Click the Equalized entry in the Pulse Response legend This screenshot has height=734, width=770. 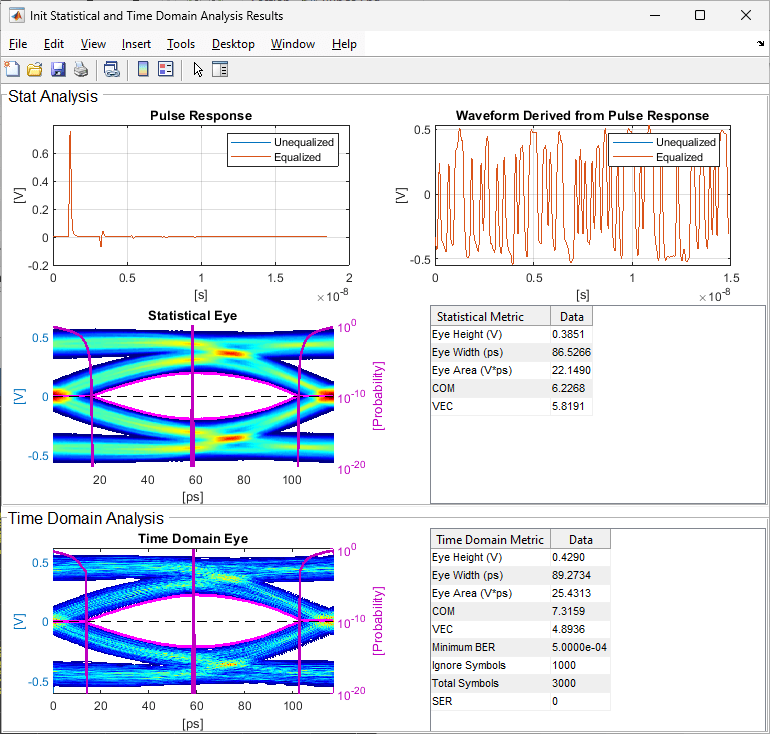click(x=297, y=157)
